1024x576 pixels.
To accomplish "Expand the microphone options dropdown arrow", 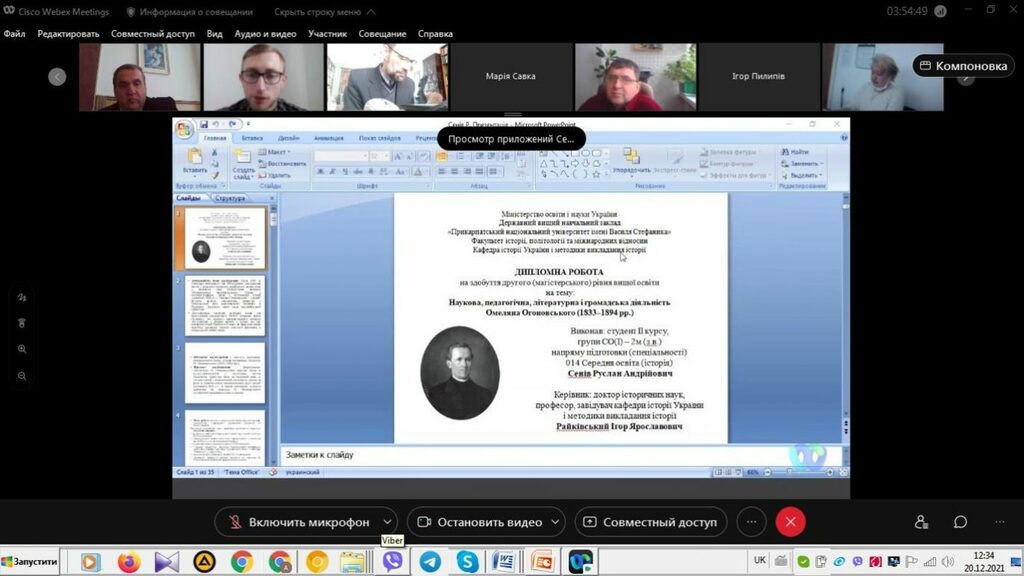I will pyautogui.click(x=388, y=522).
